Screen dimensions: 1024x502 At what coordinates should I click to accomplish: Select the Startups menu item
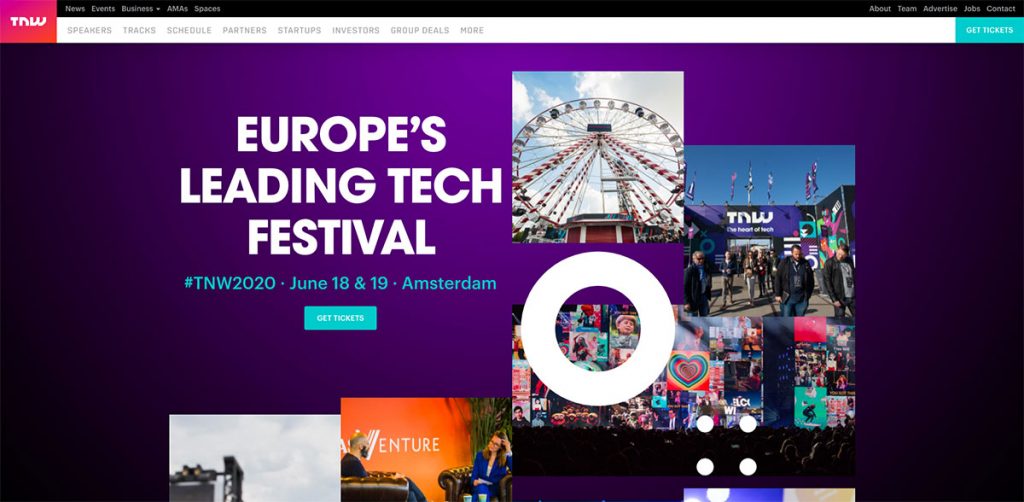tap(299, 30)
